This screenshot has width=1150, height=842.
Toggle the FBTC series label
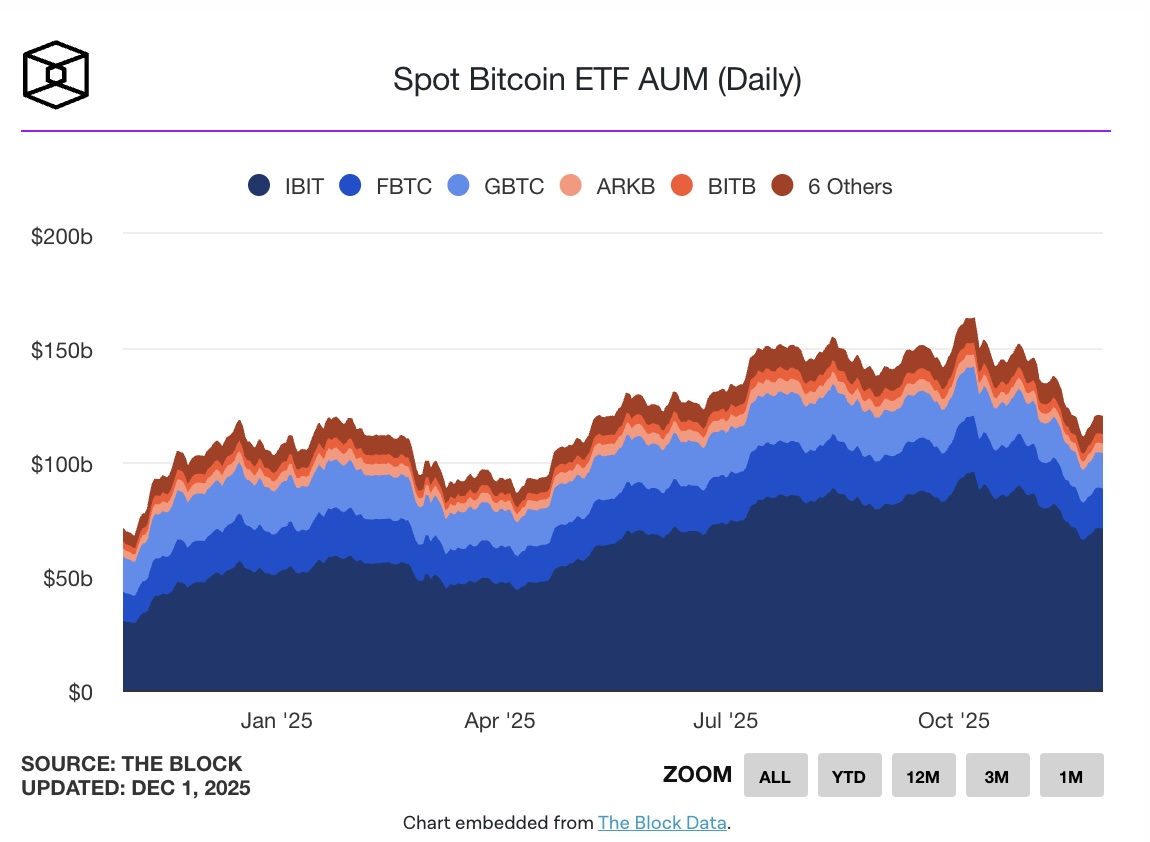pyautogui.click(x=404, y=186)
